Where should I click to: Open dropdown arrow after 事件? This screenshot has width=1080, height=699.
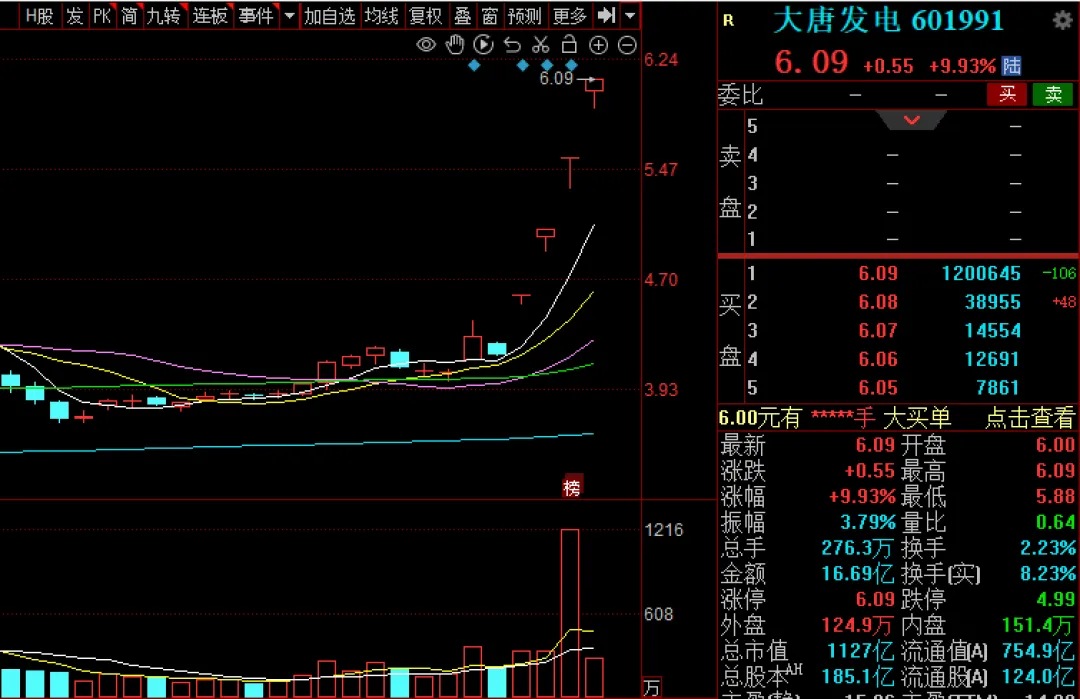(x=290, y=16)
